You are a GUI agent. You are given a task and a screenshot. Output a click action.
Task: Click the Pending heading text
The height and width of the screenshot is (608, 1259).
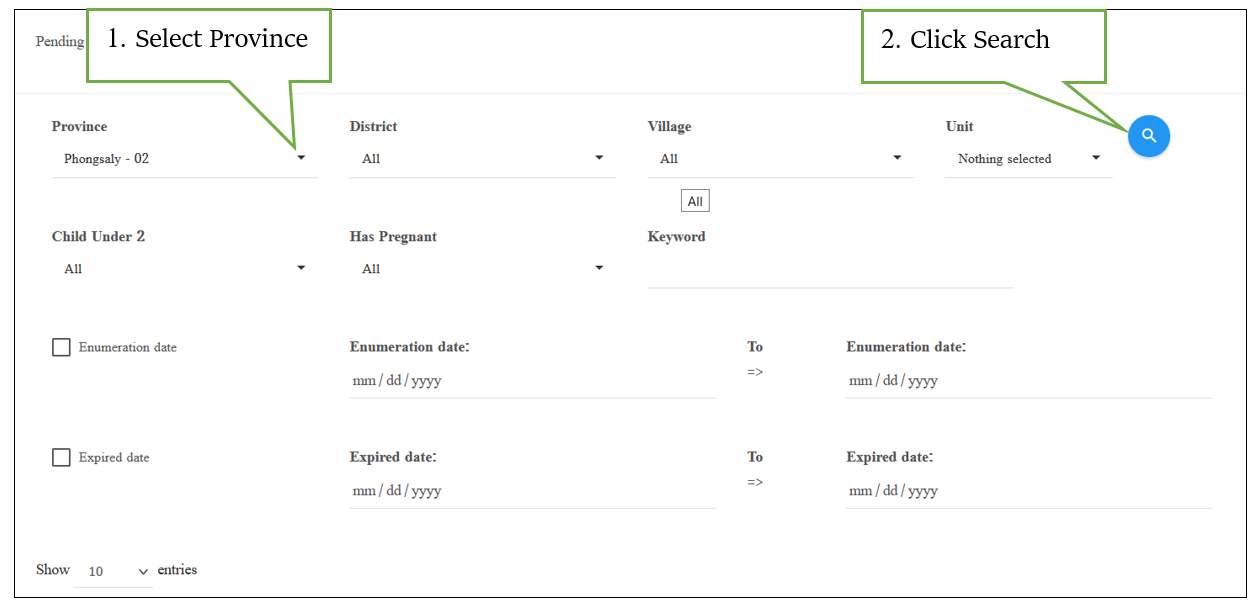pyautogui.click(x=60, y=41)
